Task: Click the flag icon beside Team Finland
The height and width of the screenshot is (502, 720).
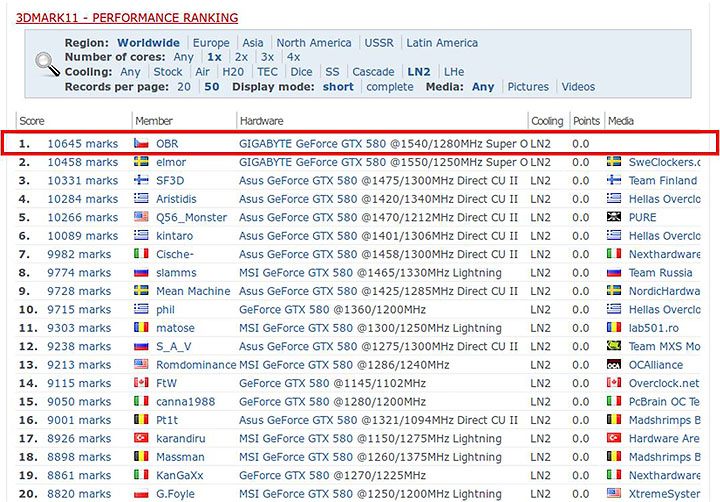Action: pyautogui.click(x=614, y=180)
